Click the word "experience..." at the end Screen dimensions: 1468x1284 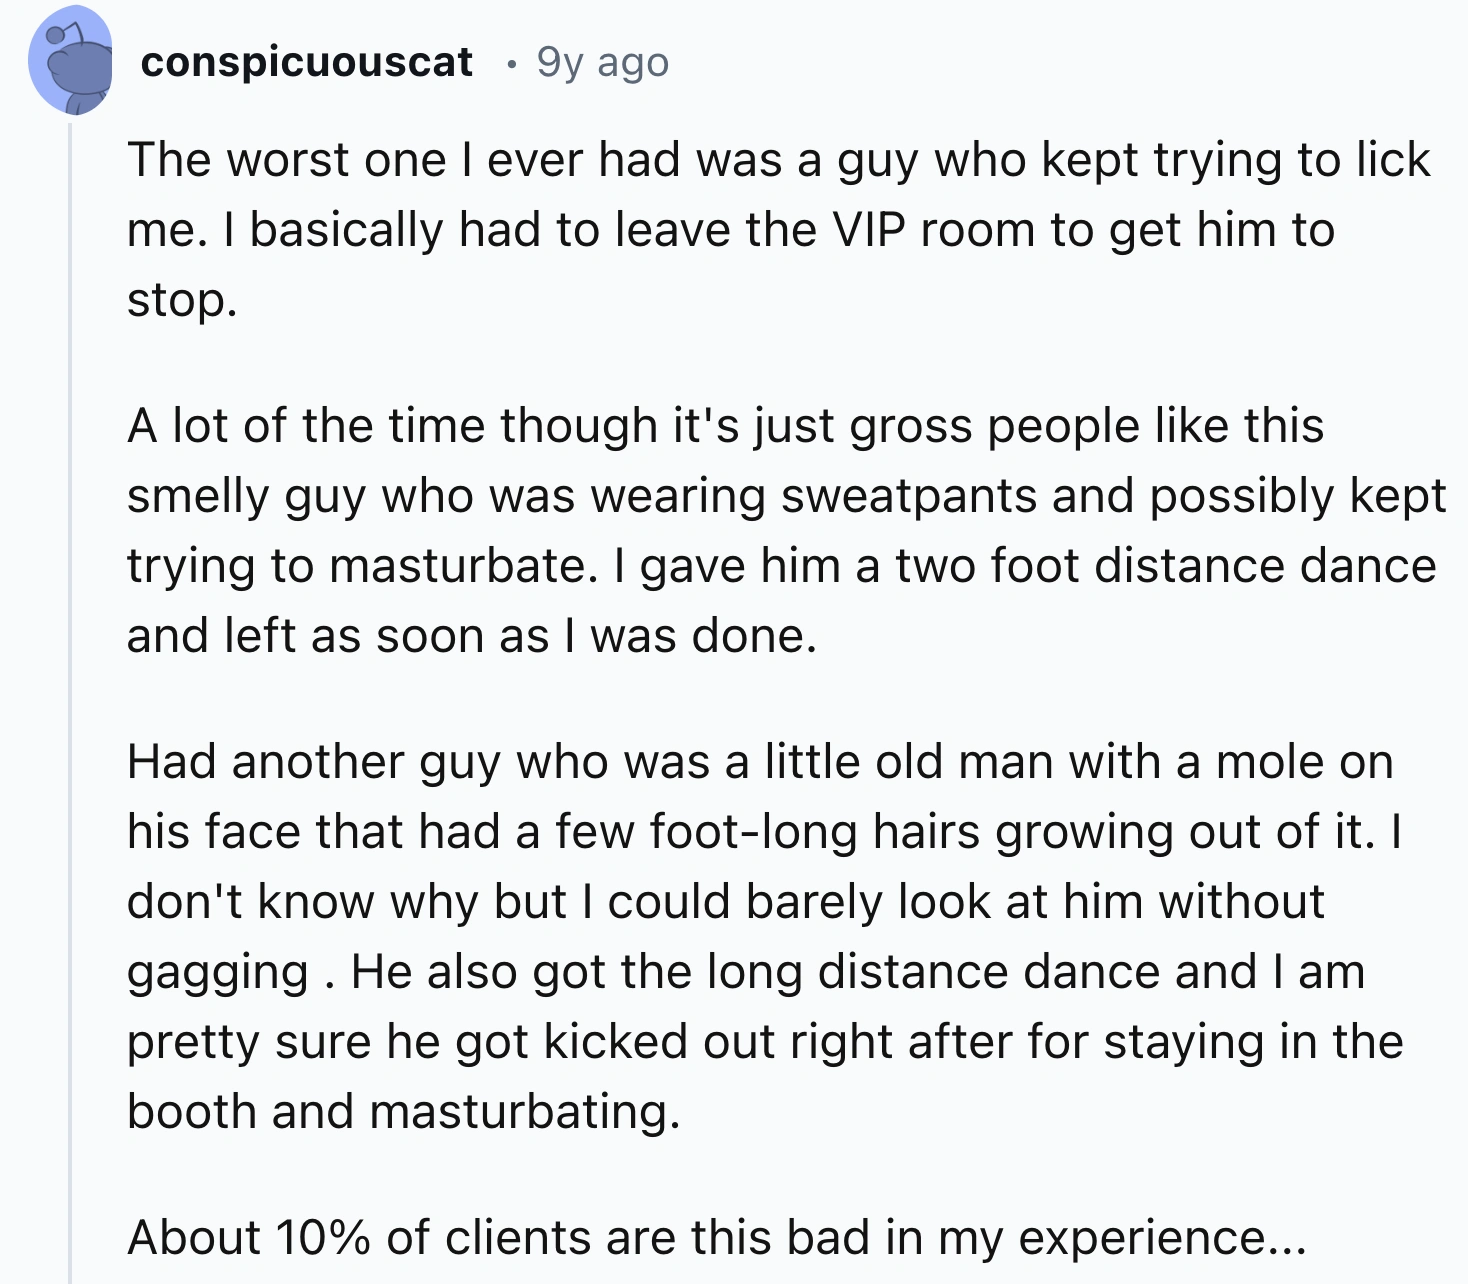tap(1163, 1240)
